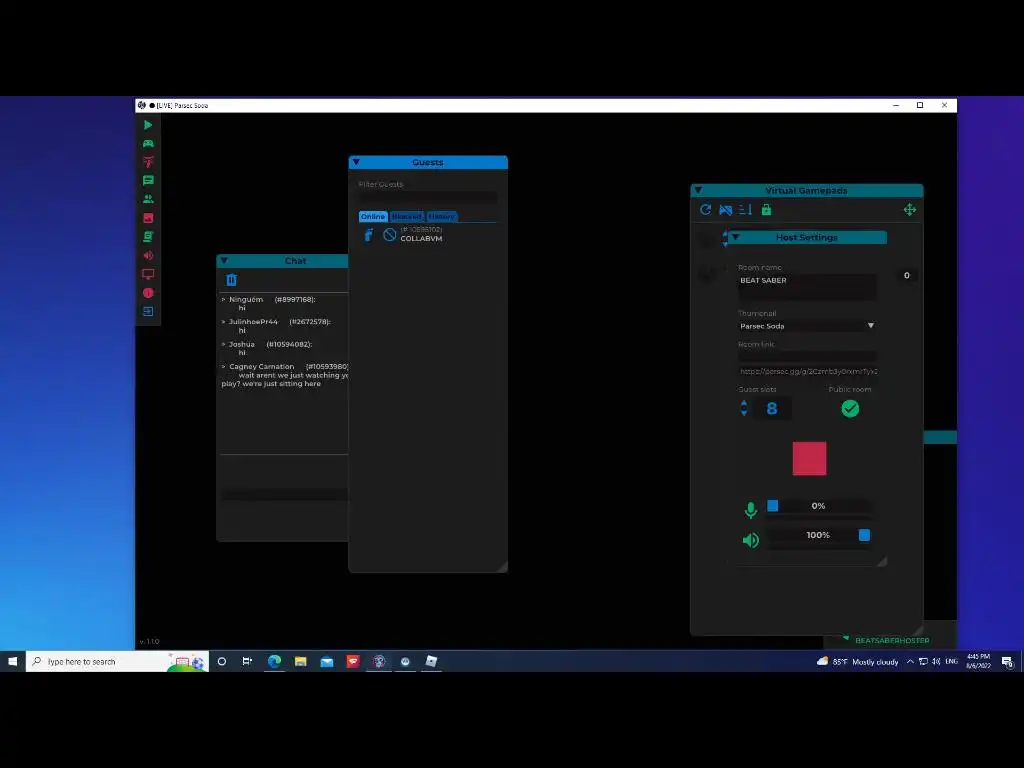Clear chat with the trash bin icon

(231, 280)
